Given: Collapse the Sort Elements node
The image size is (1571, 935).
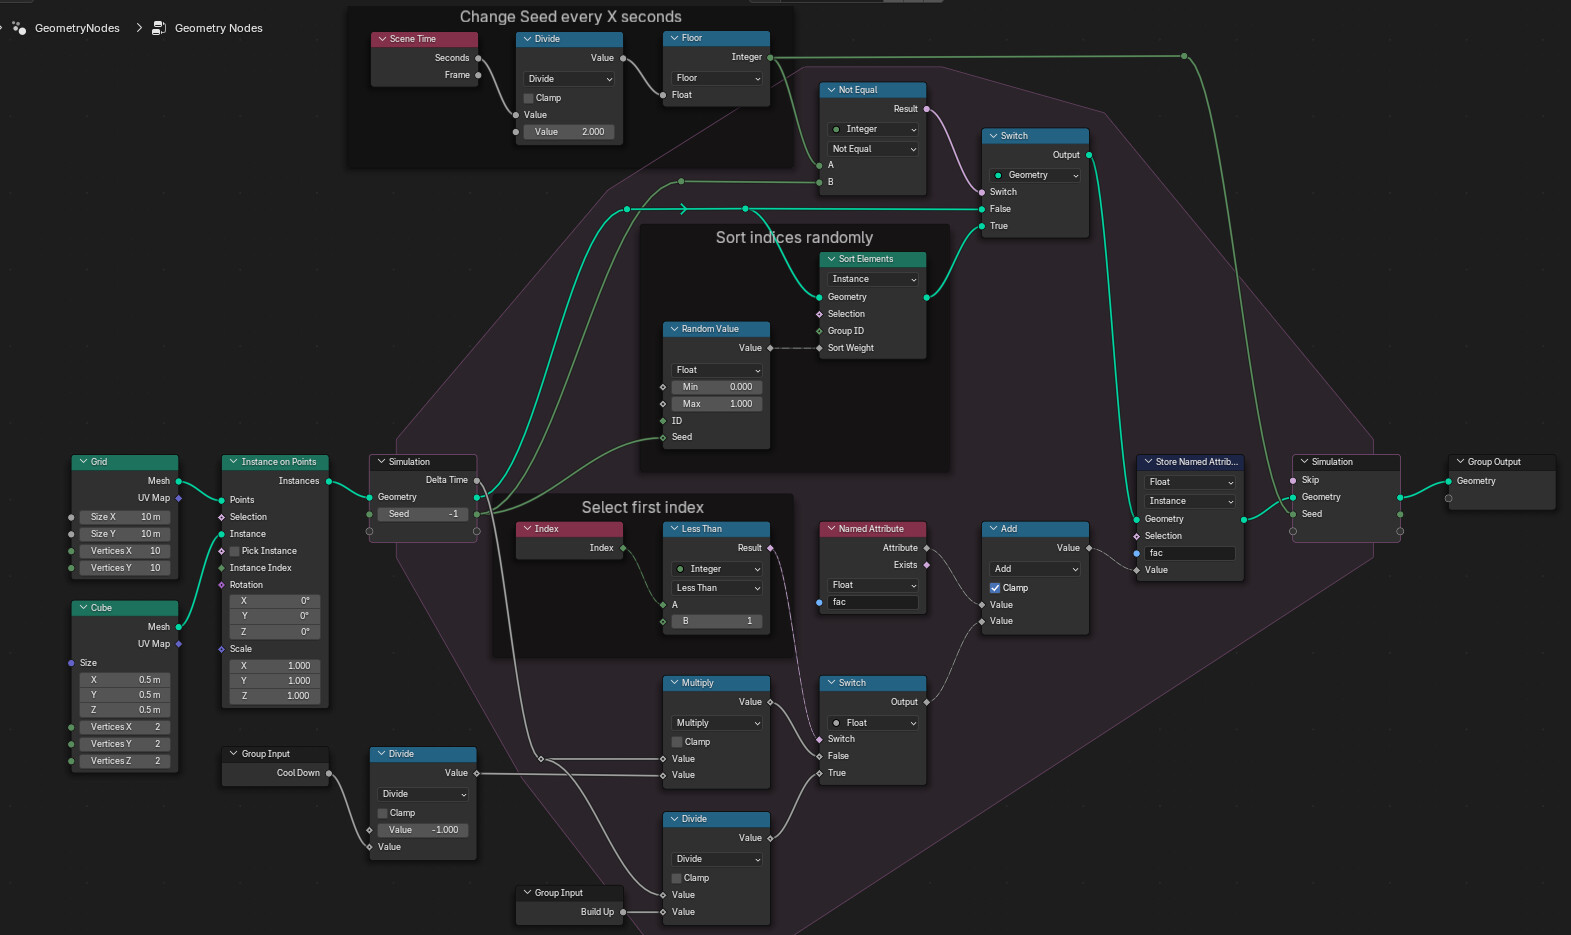Looking at the screenshot, I should [831, 259].
